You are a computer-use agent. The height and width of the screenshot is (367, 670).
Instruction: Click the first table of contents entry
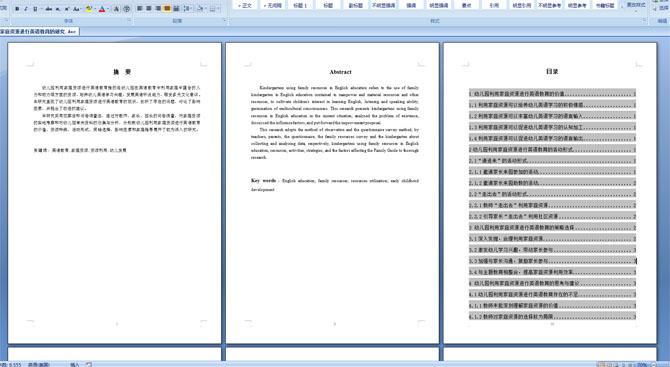coord(552,93)
